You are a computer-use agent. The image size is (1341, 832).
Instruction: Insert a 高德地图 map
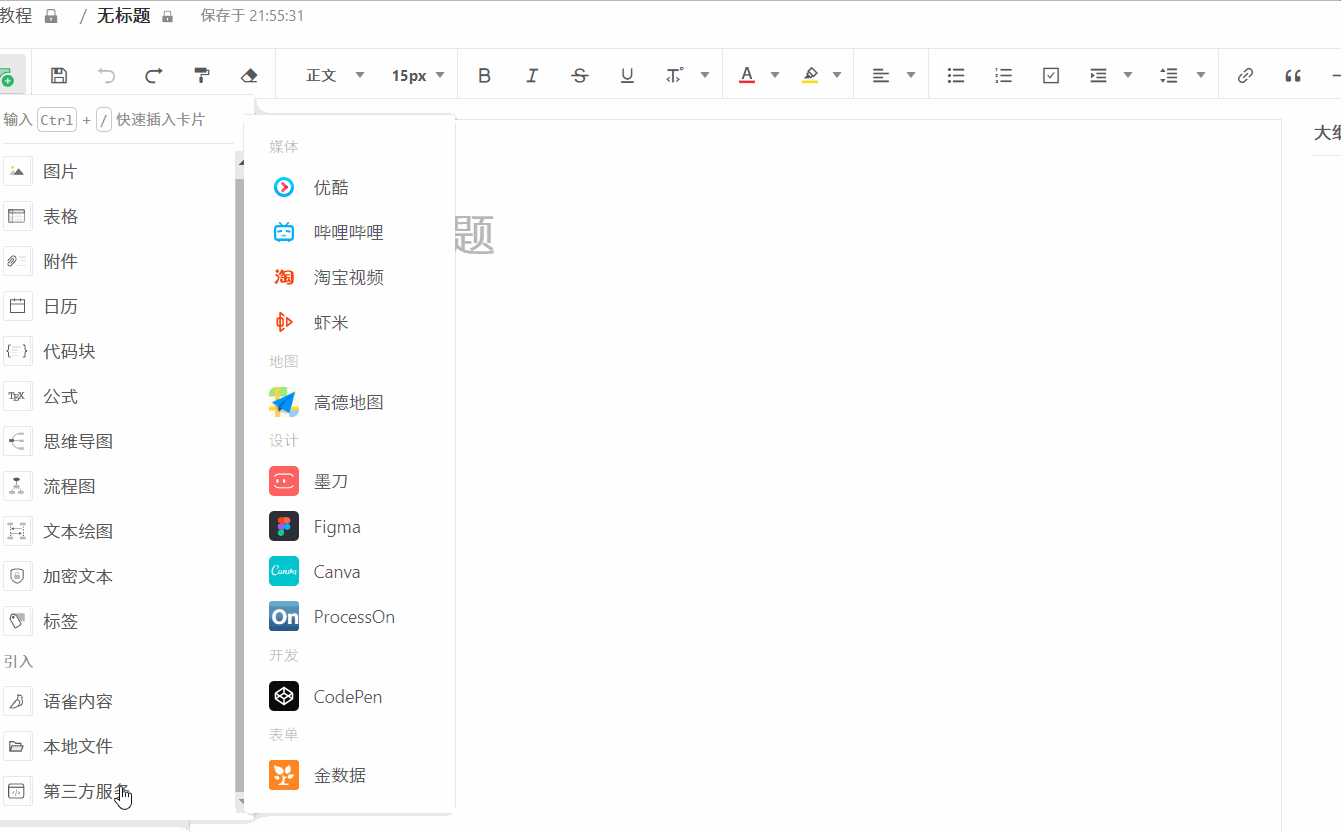click(349, 402)
